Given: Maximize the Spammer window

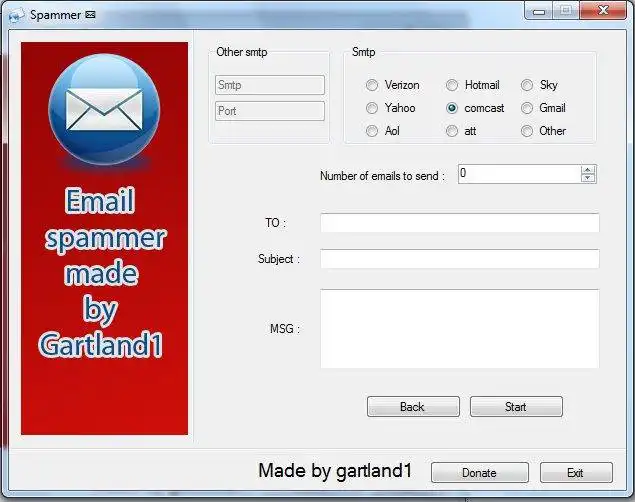Looking at the screenshot, I should tap(566, 11).
